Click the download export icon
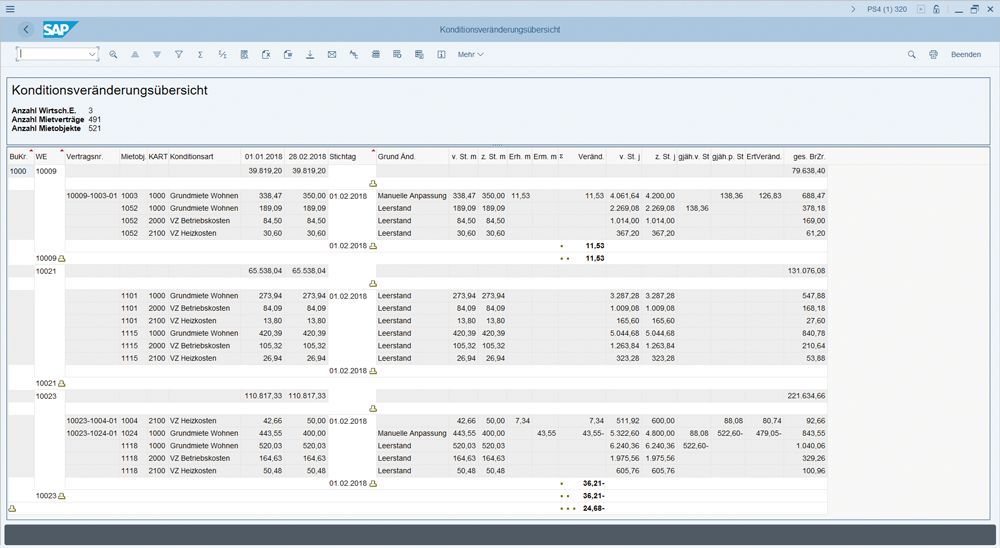Image resolution: width=1000 pixels, height=548 pixels. [x=309, y=54]
